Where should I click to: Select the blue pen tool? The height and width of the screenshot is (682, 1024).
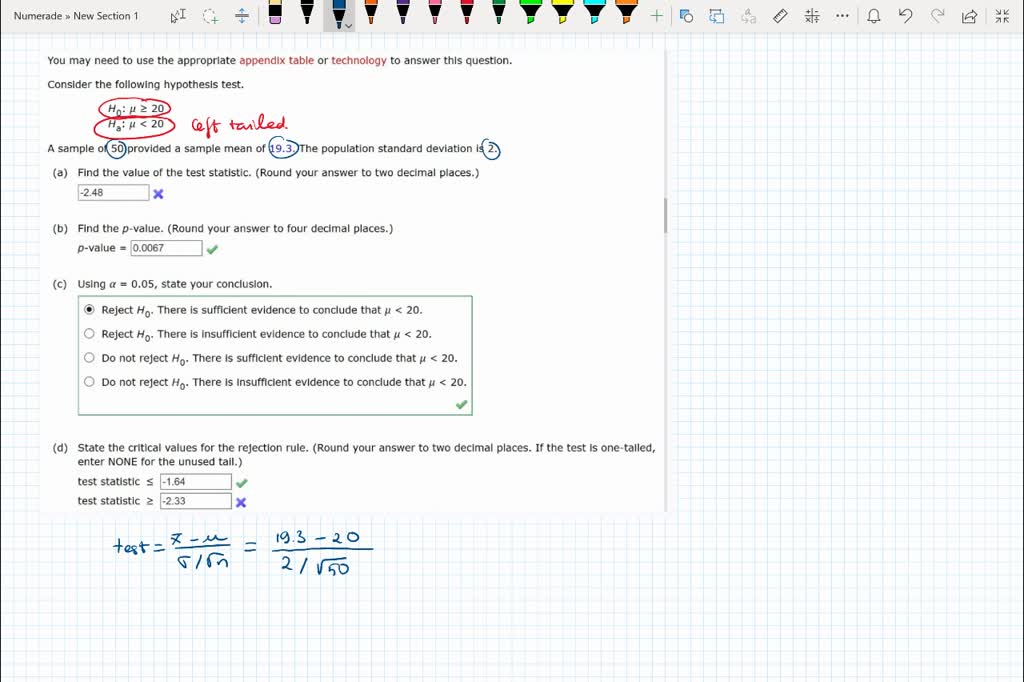[337, 15]
